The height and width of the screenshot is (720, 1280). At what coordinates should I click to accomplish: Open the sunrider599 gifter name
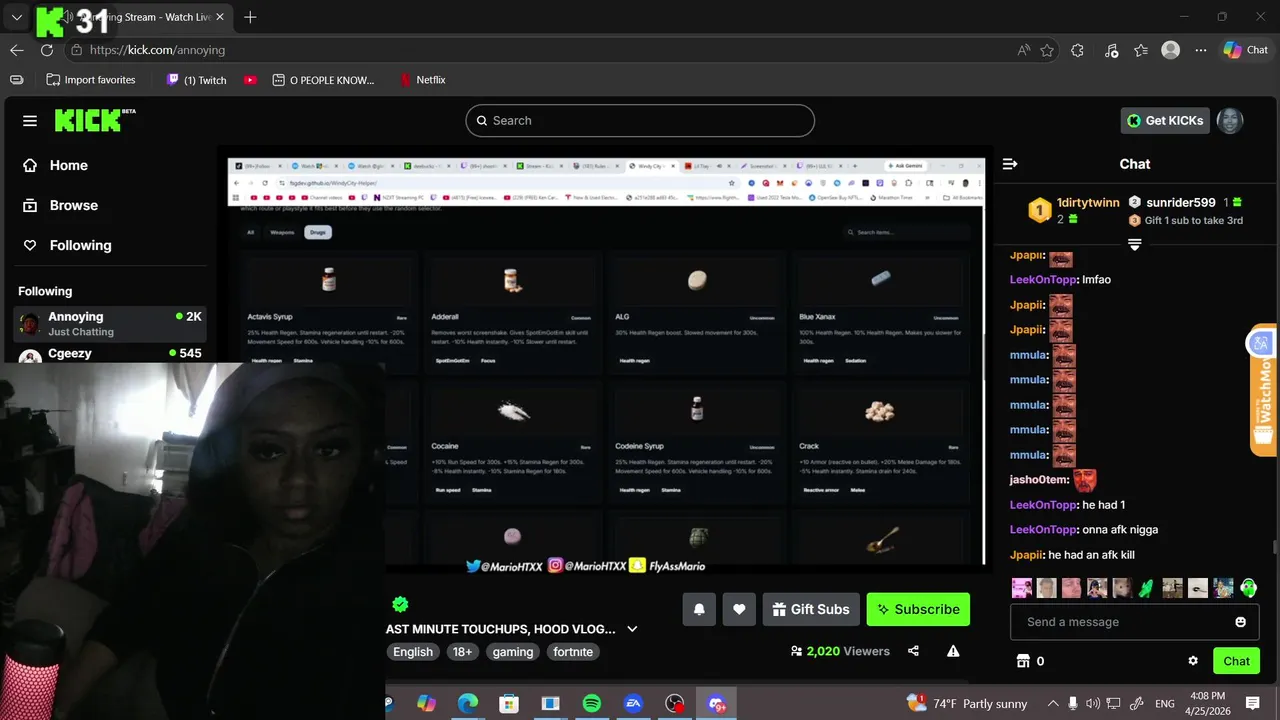[1181, 202]
